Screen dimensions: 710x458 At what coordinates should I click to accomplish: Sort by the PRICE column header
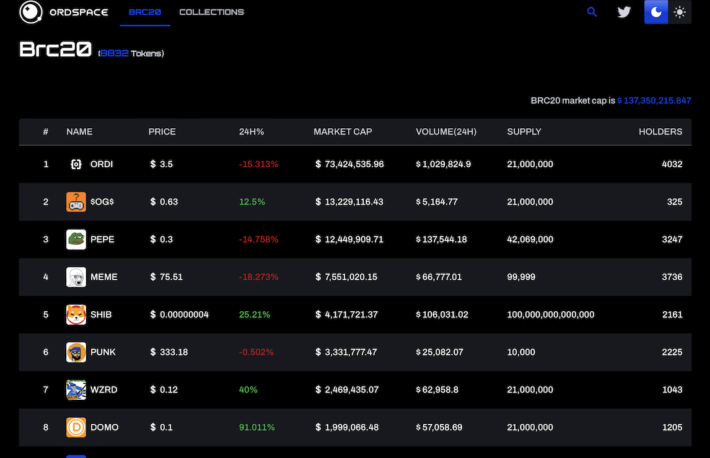click(162, 132)
